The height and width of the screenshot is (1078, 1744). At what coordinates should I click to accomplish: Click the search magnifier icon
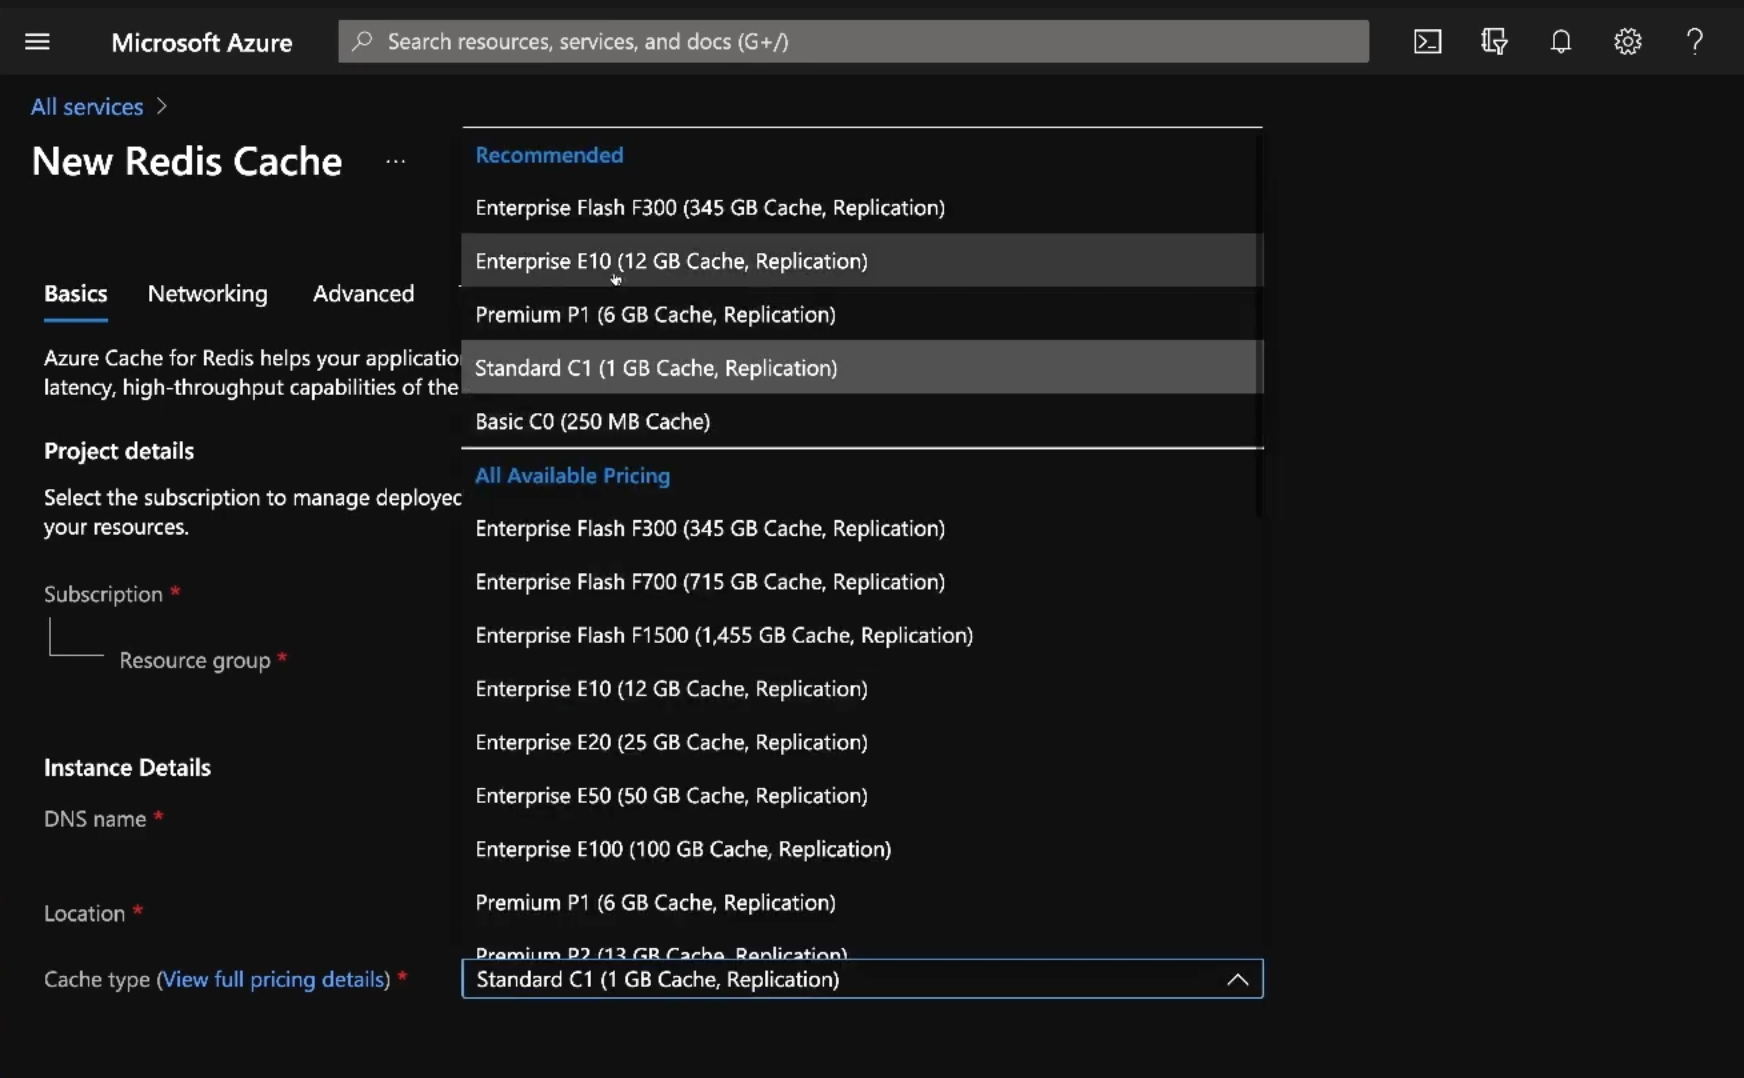[x=362, y=41]
